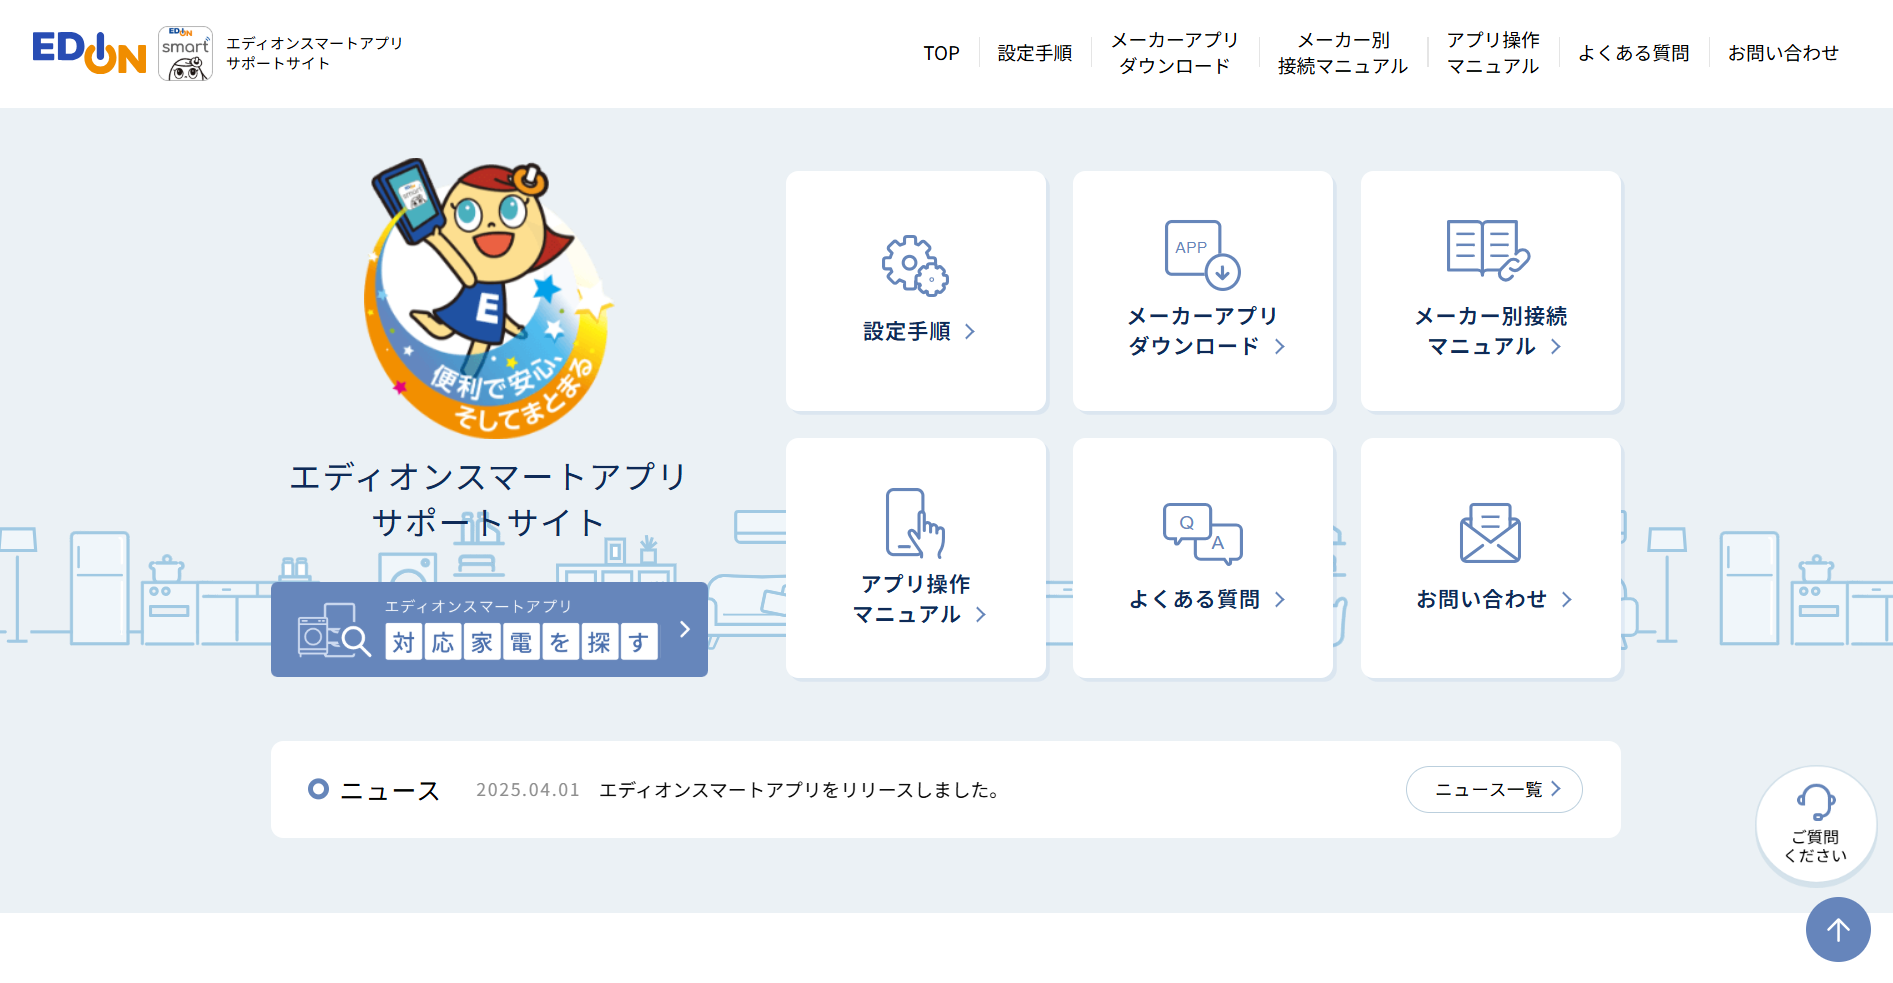Open the news item about the app release
Screen dimensions: 1893x983
click(x=800, y=790)
